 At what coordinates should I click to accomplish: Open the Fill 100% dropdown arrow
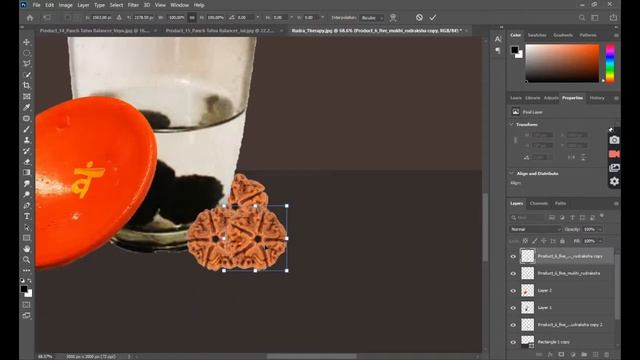[x=600, y=241]
